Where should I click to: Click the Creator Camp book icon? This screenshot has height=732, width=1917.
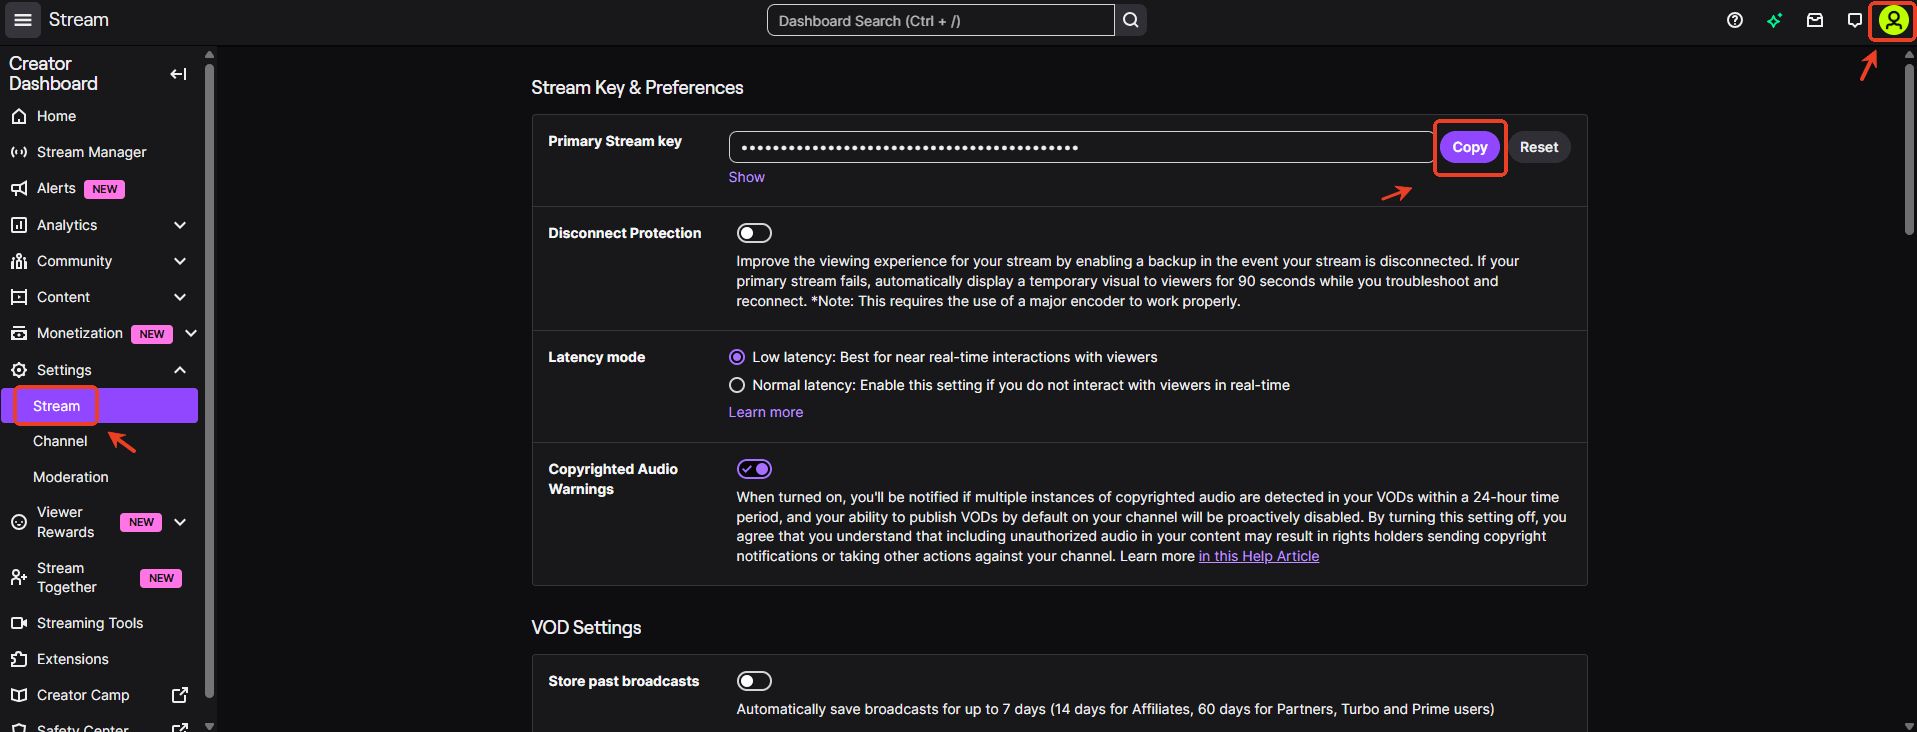coord(18,695)
